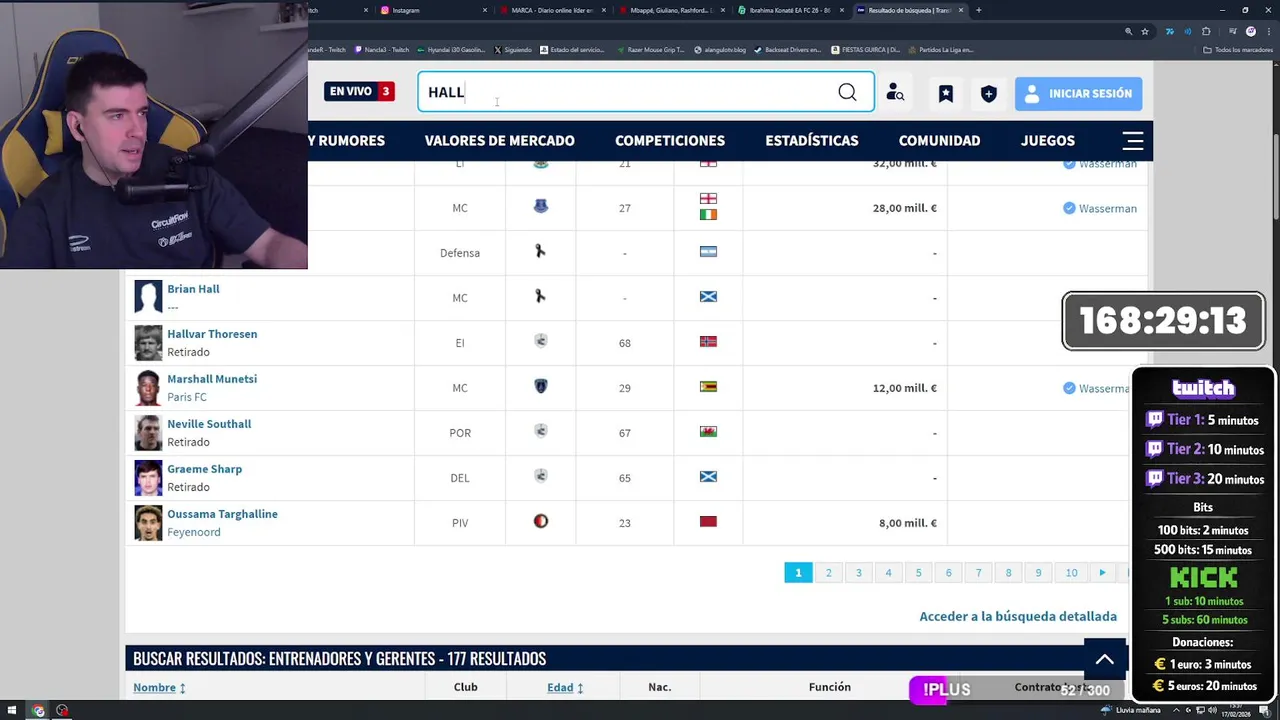
Task: Click the POR position cell
Action: pos(460,433)
